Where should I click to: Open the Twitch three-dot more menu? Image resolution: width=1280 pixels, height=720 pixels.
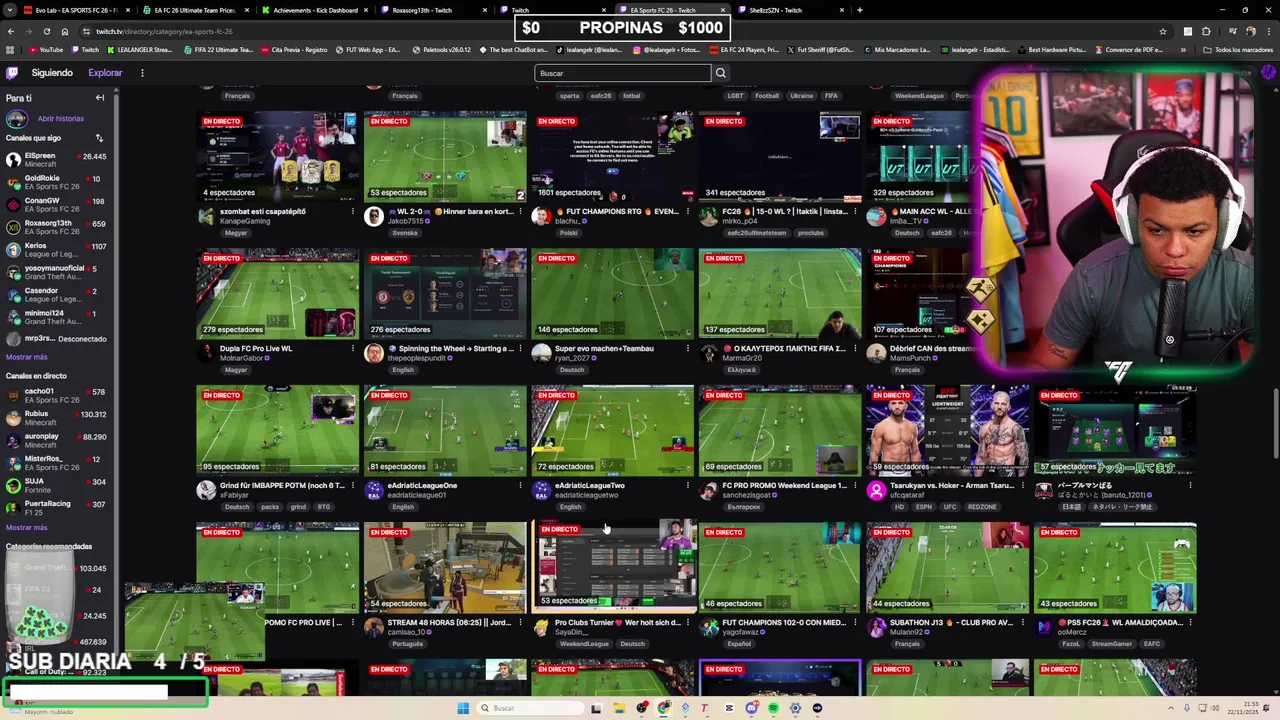point(142,73)
